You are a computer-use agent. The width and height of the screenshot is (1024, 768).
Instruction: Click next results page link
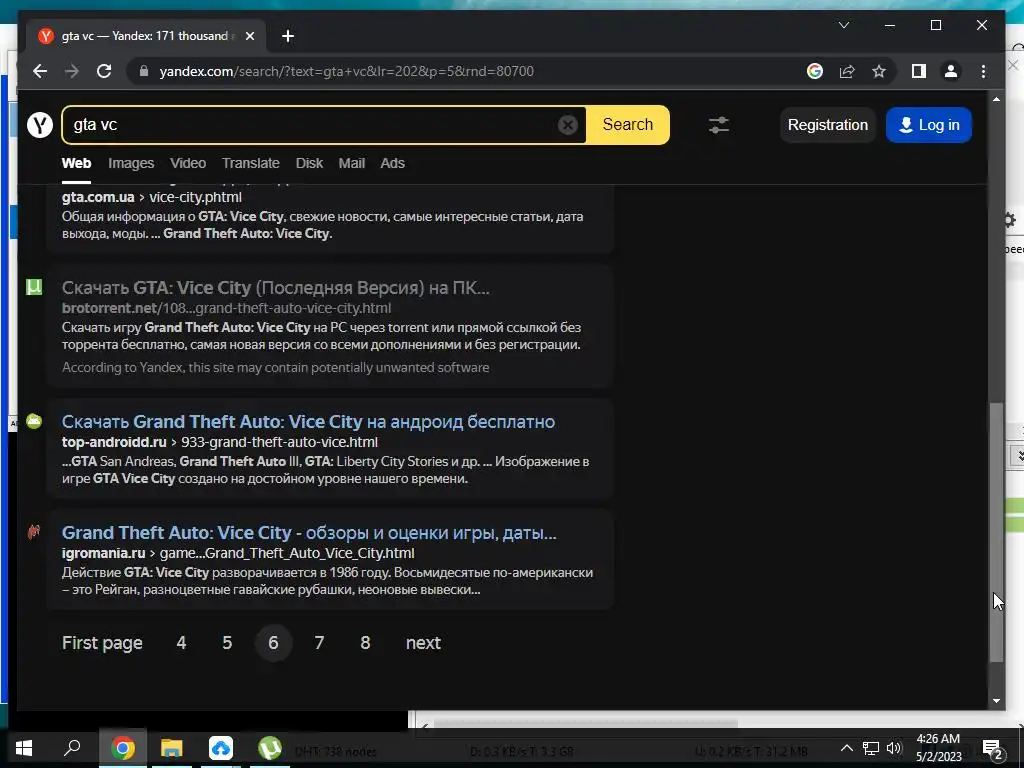423,643
